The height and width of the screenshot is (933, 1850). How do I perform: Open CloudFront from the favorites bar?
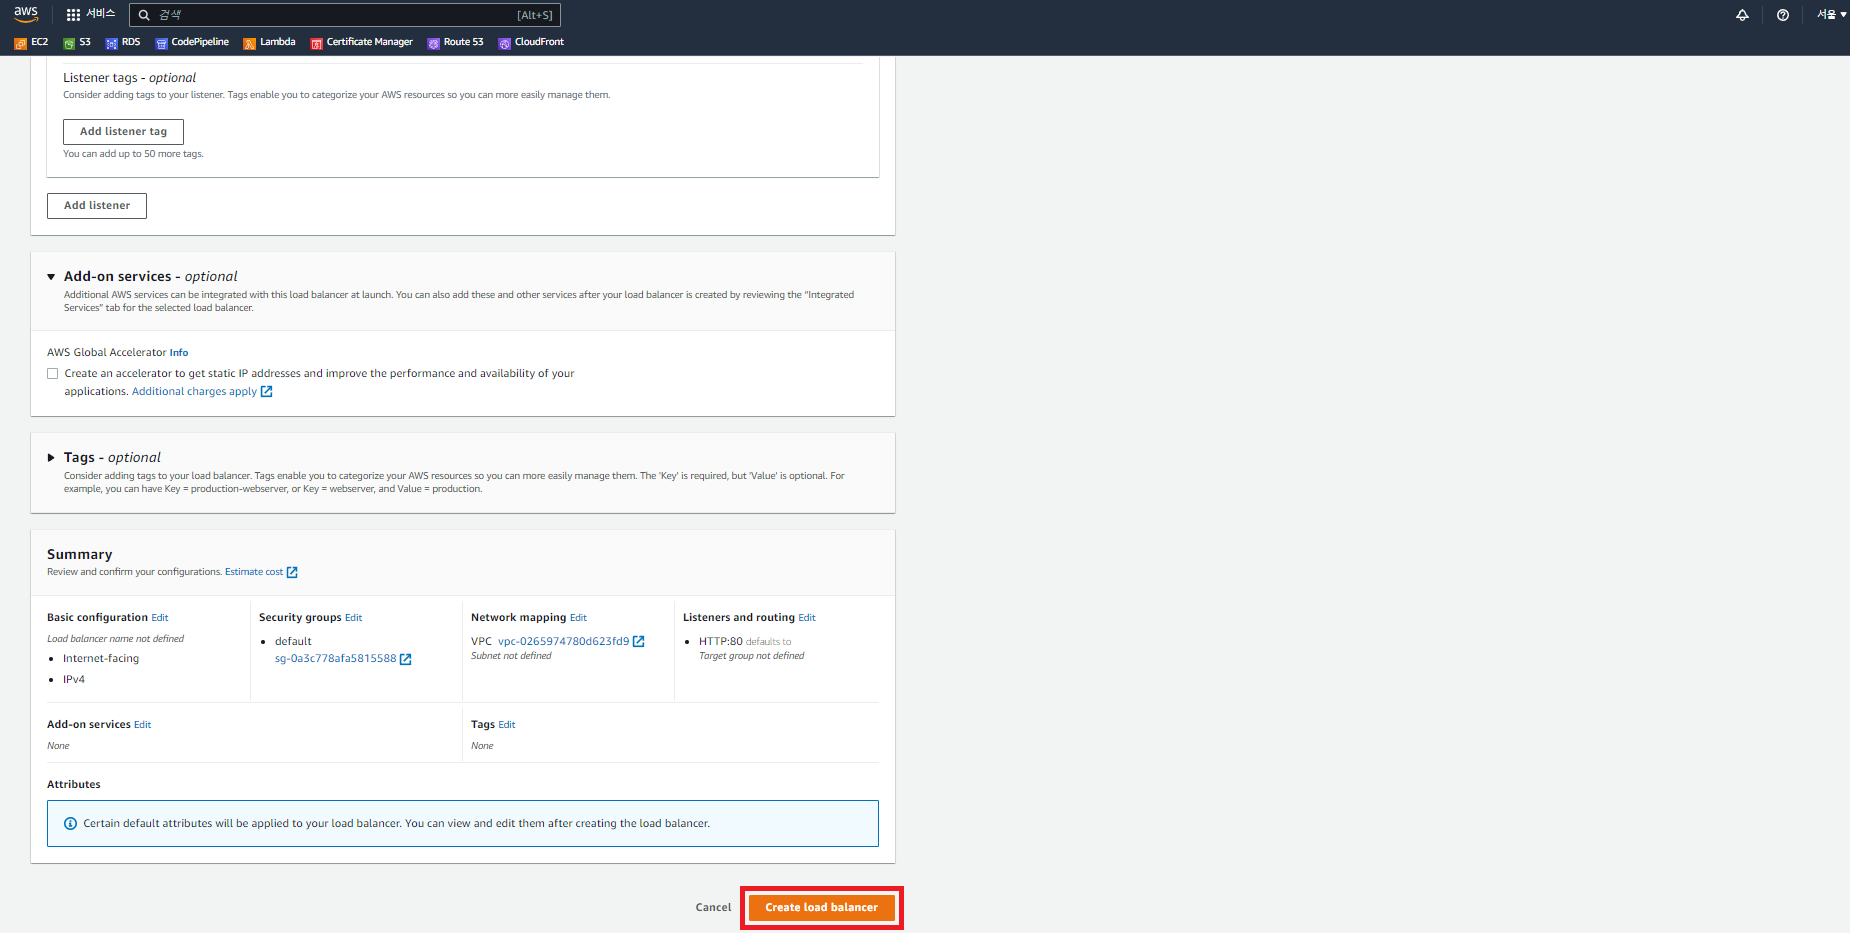click(530, 42)
